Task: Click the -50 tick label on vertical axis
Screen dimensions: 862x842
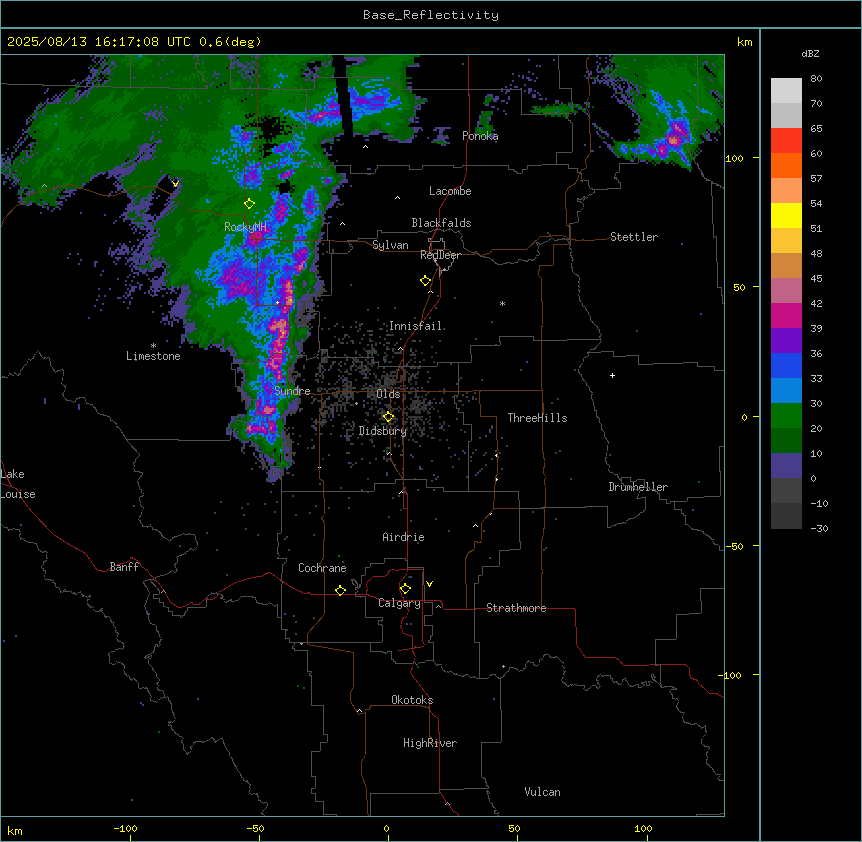Action: click(734, 546)
